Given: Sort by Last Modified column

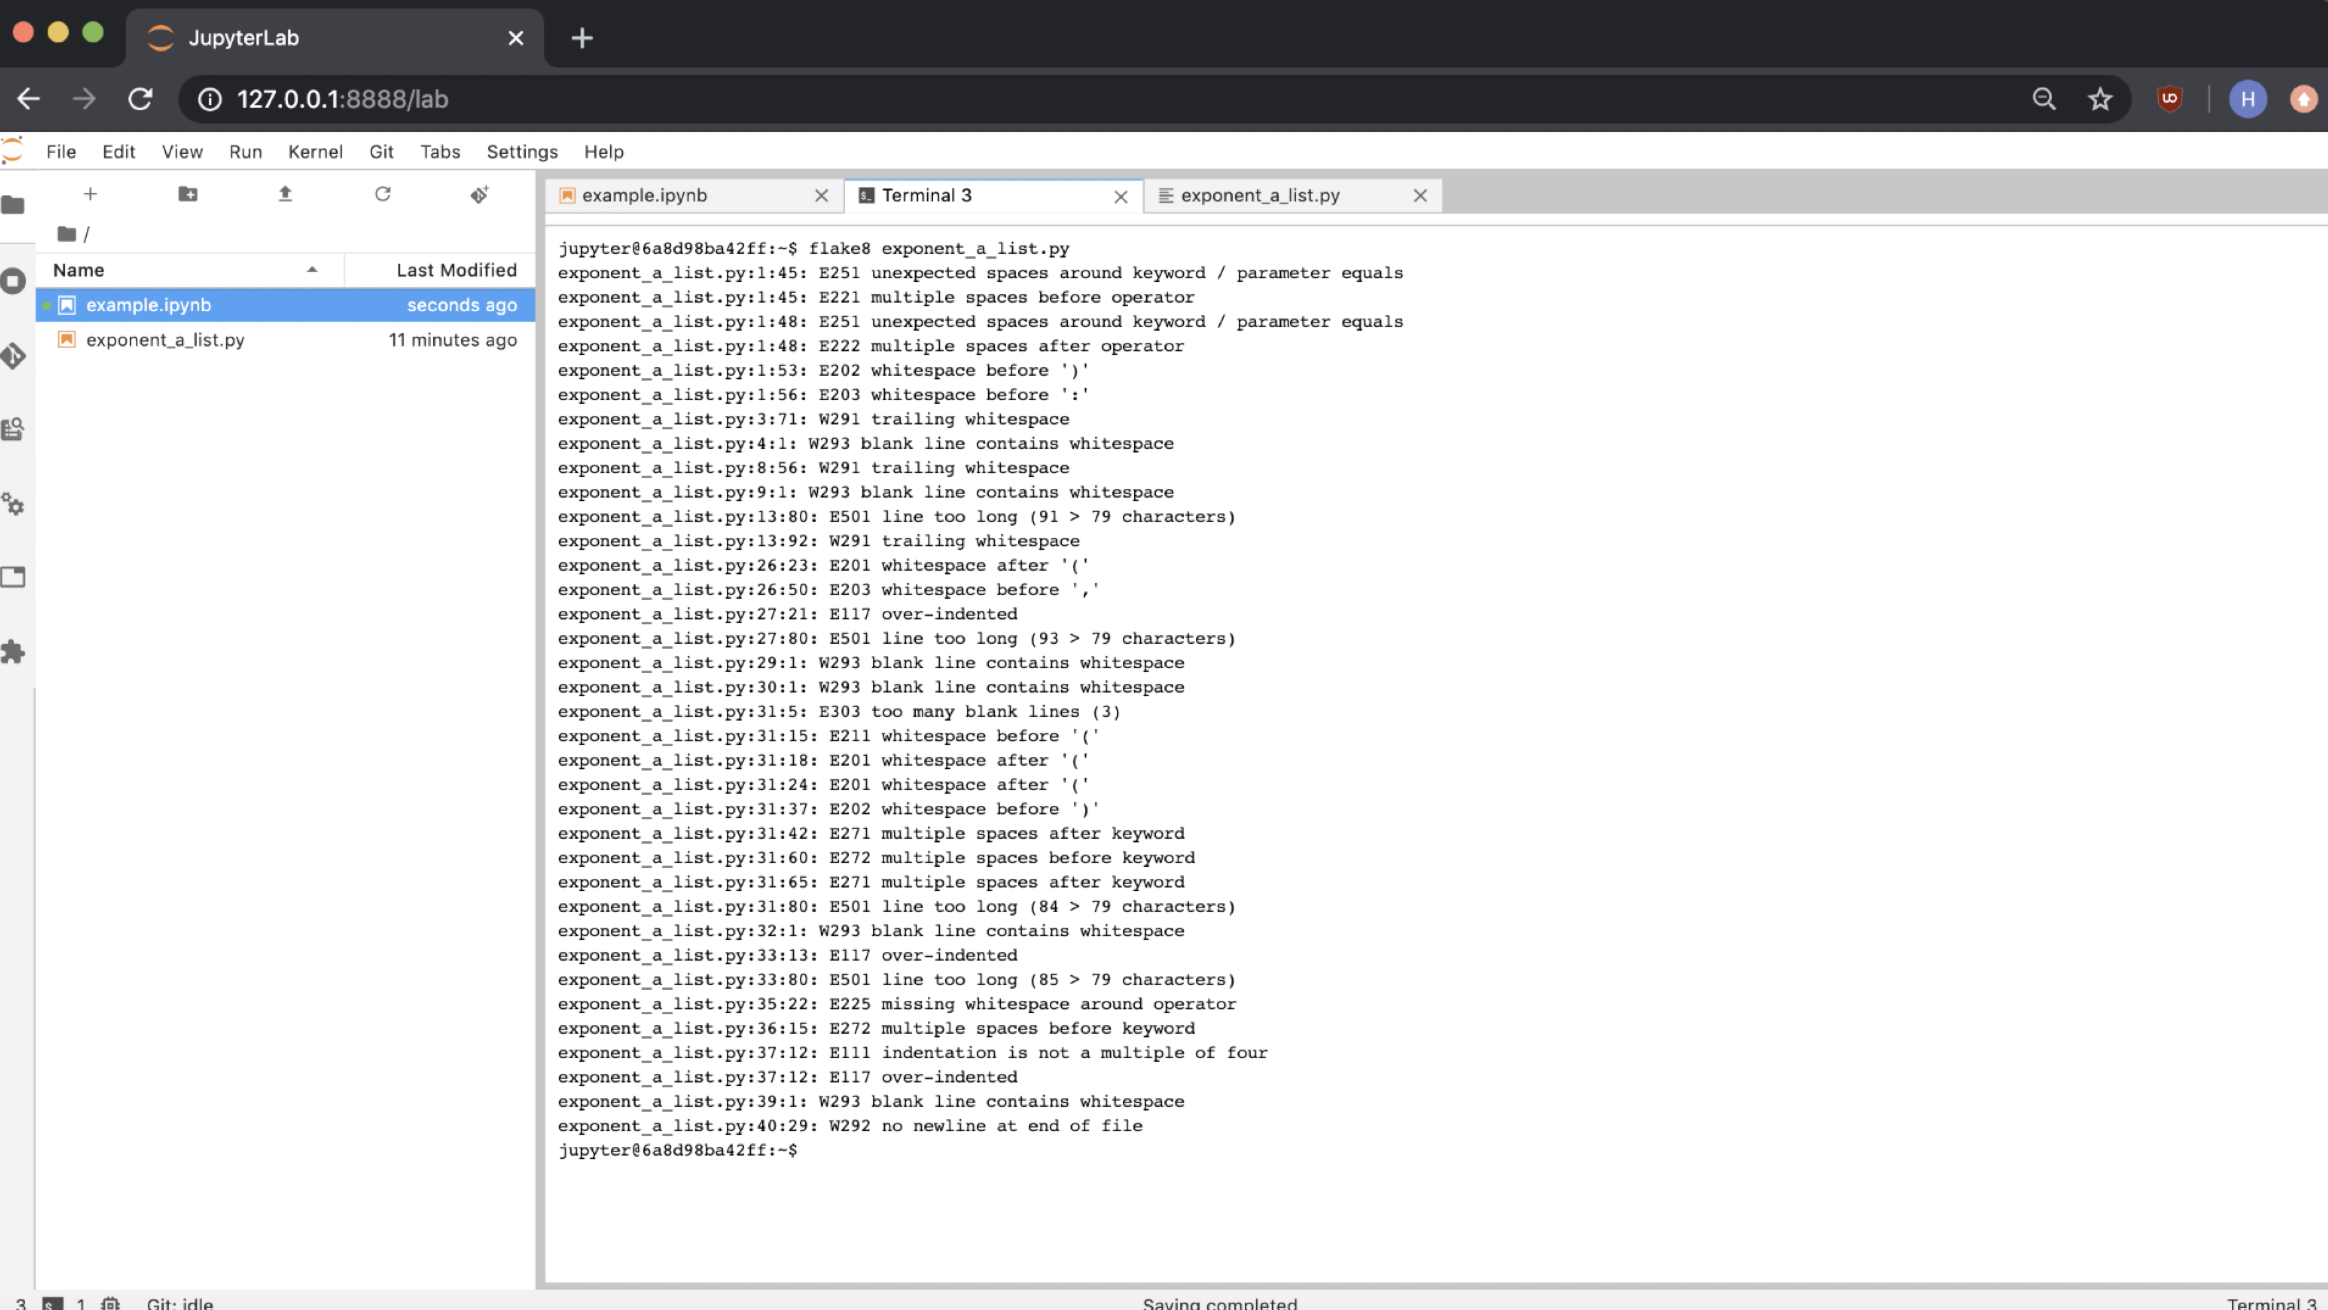Looking at the screenshot, I should pyautogui.click(x=455, y=270).
